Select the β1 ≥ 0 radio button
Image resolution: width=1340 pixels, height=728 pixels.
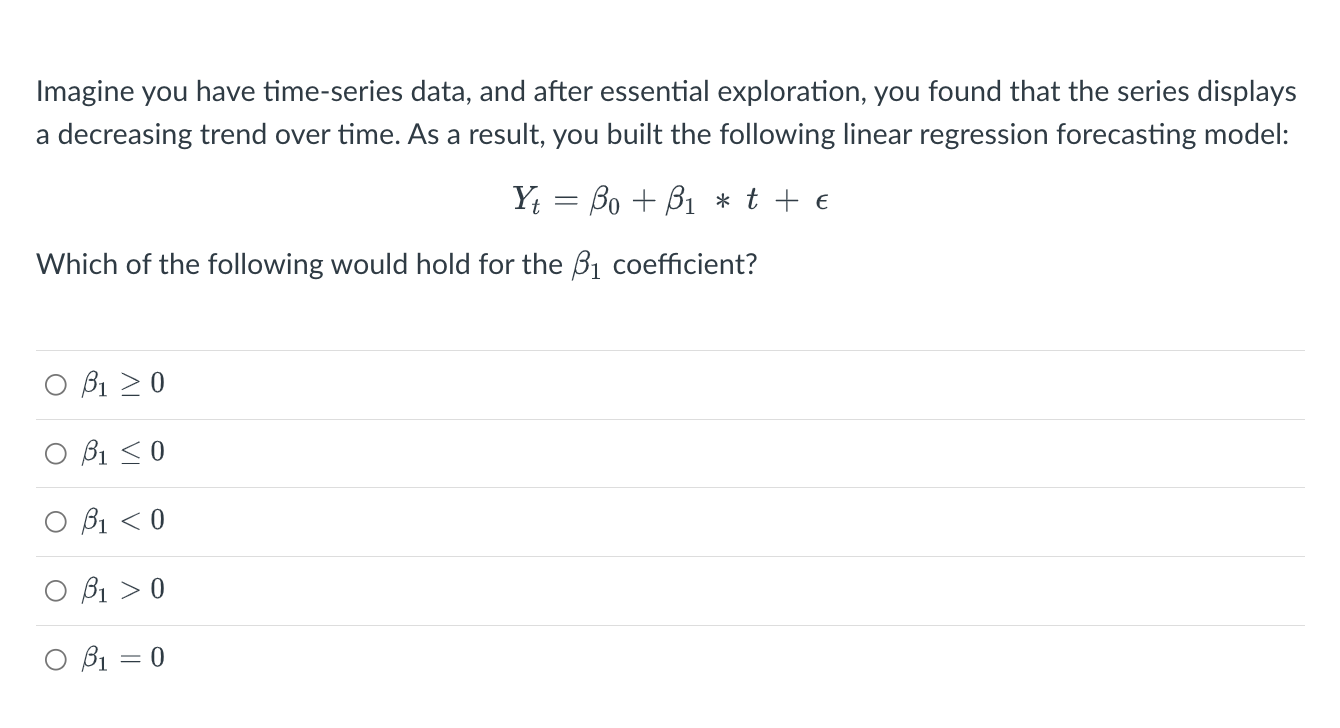(x=53, y=385)
